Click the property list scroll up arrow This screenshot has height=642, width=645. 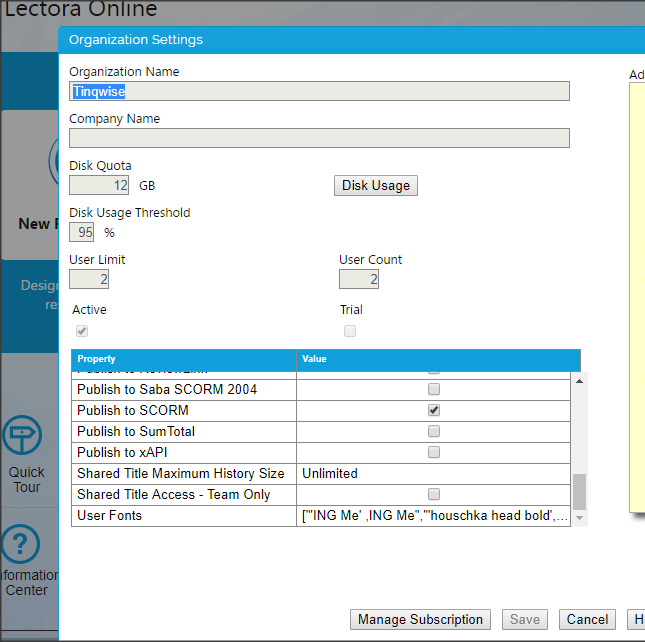tap(579, 381)
